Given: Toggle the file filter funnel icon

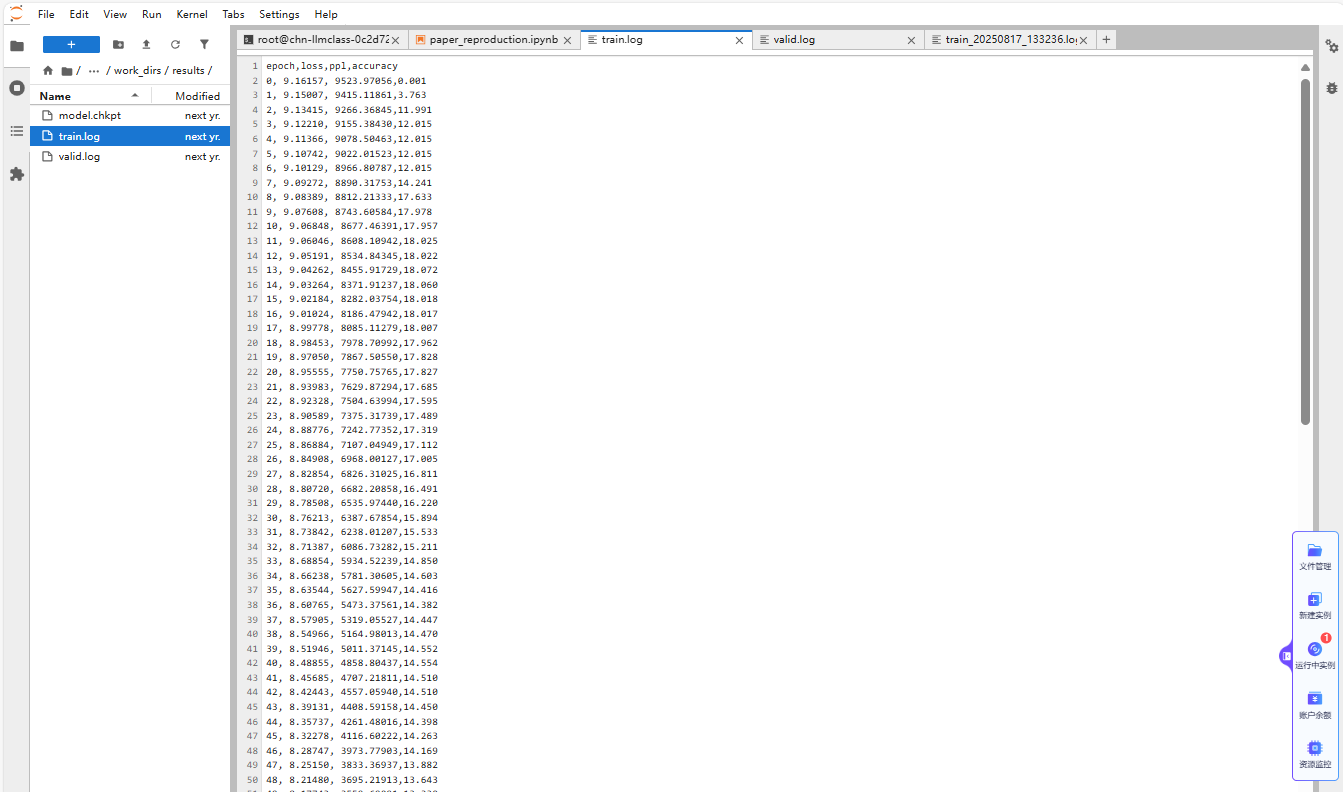Looking at the screenshot, I should tap(204, 45).
